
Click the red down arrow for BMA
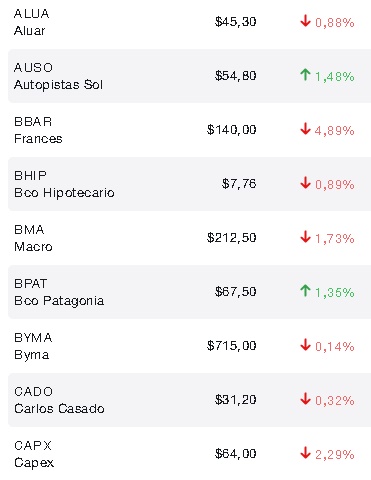(305, 237)
